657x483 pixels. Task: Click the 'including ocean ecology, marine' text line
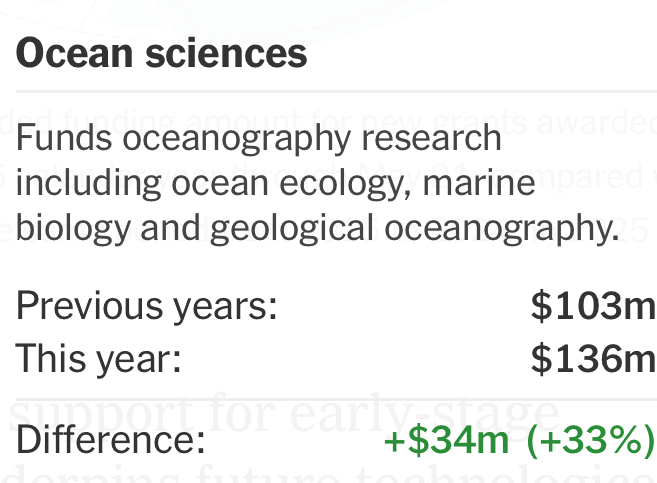tap(275, 183)
